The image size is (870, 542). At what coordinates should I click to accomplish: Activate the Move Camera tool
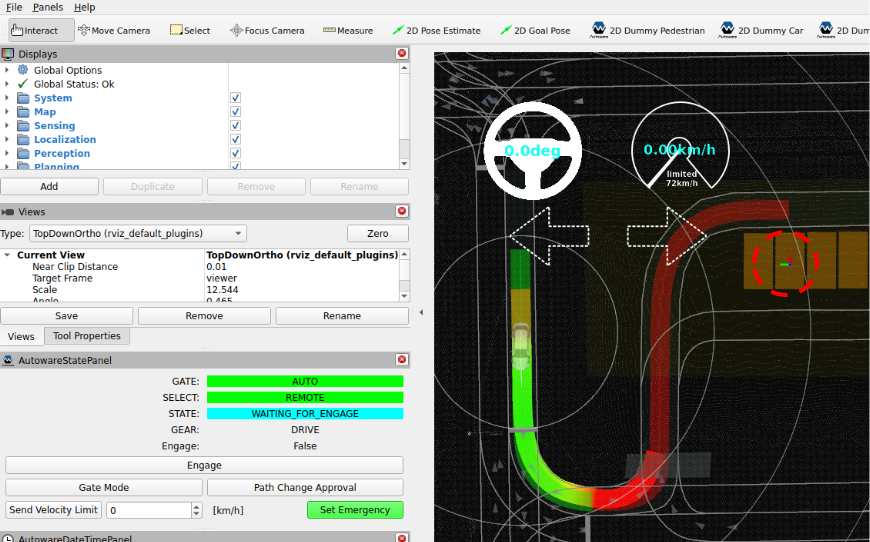[x=117, y=30]
